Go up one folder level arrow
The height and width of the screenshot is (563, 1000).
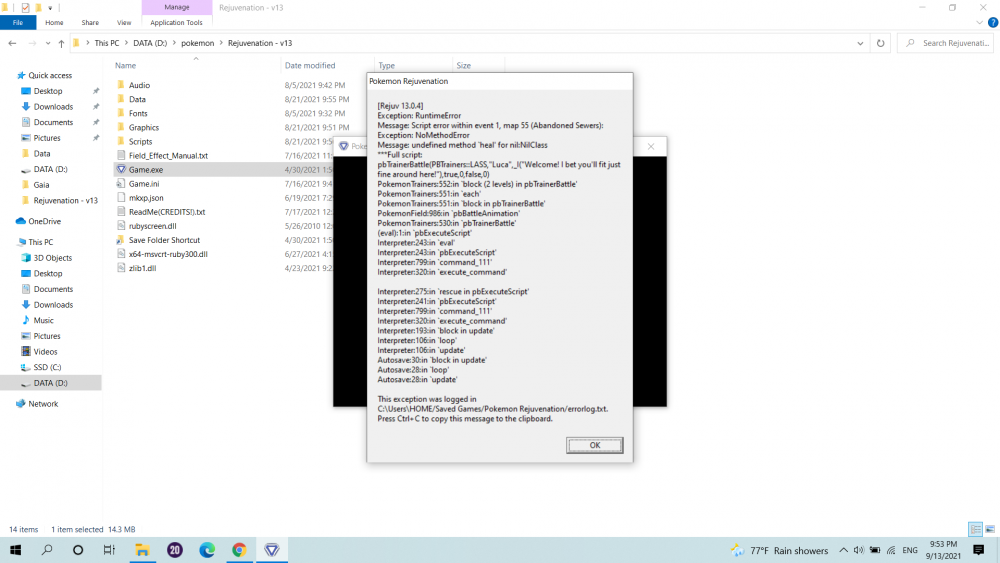tap(61, 43)
